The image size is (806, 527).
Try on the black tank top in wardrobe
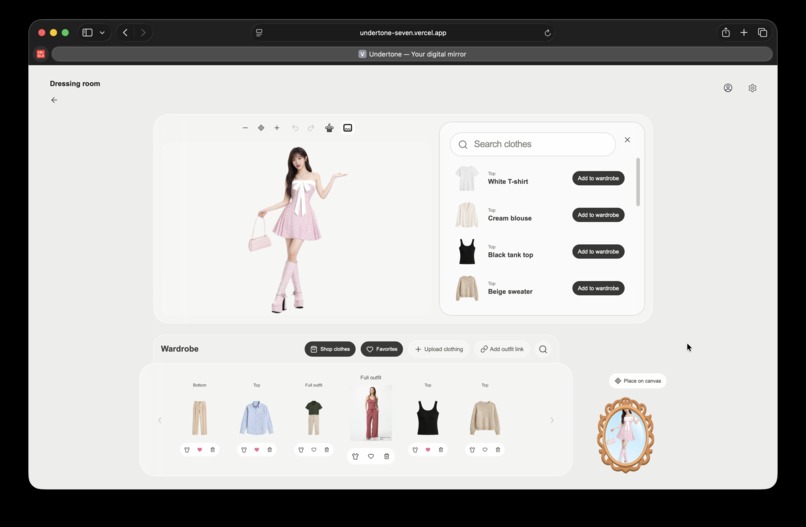[415, 450]
